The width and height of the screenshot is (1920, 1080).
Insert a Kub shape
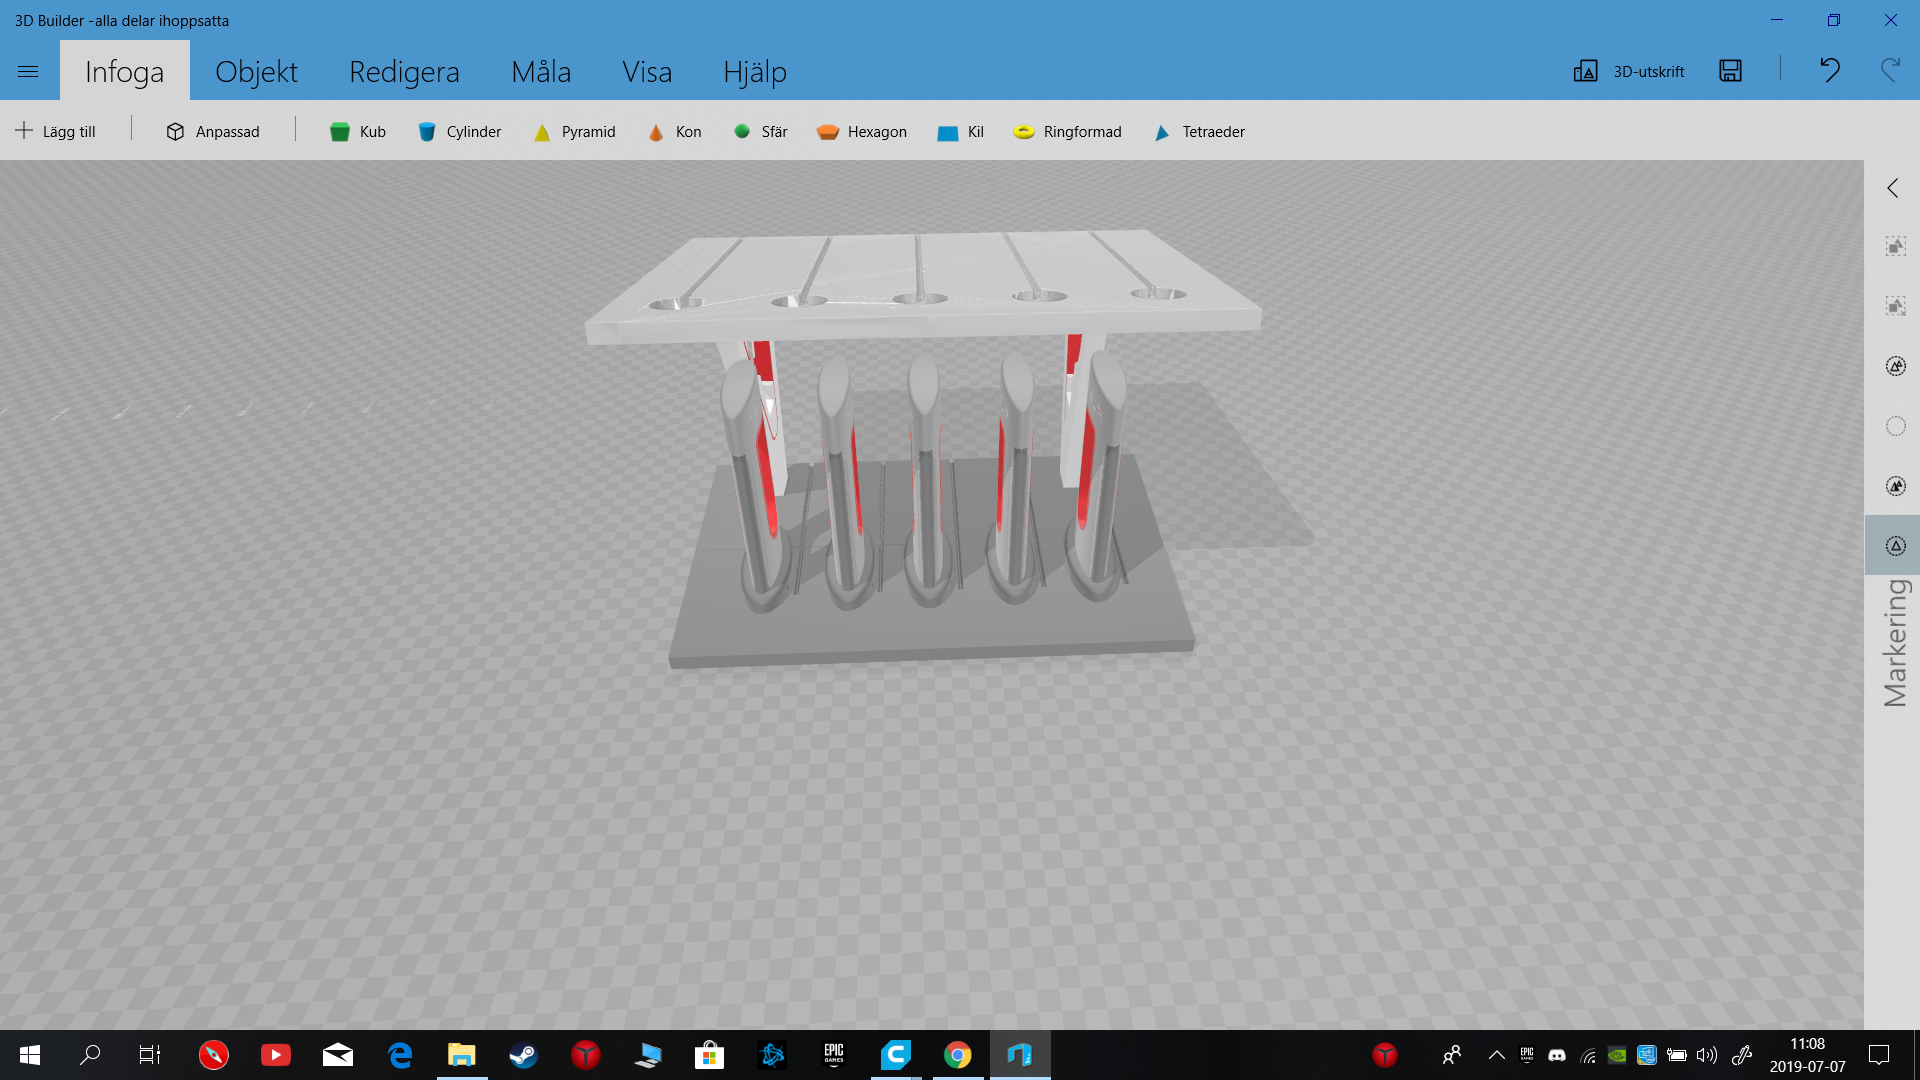358,131
